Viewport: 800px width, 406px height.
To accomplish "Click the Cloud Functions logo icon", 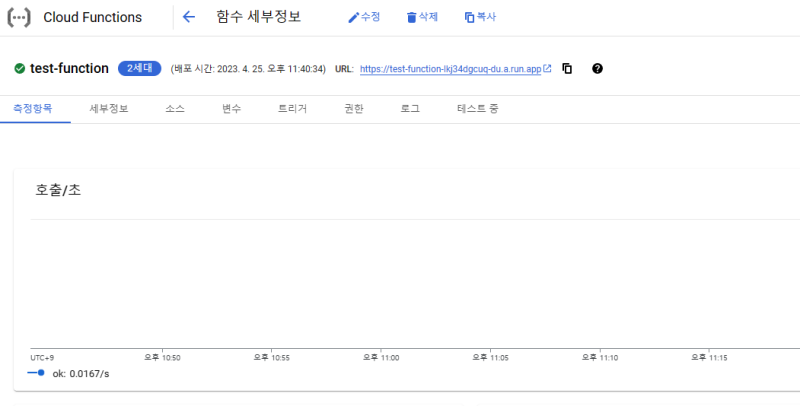I will tap(19, 17).
